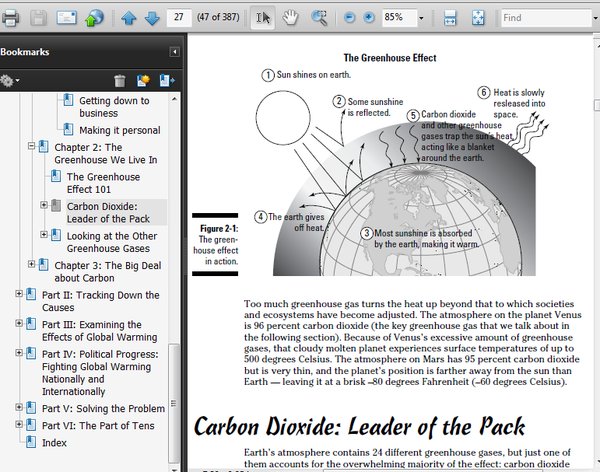Activate the Hand pan tool
This screenshot has width=600, height=472.
click(291, 18)
